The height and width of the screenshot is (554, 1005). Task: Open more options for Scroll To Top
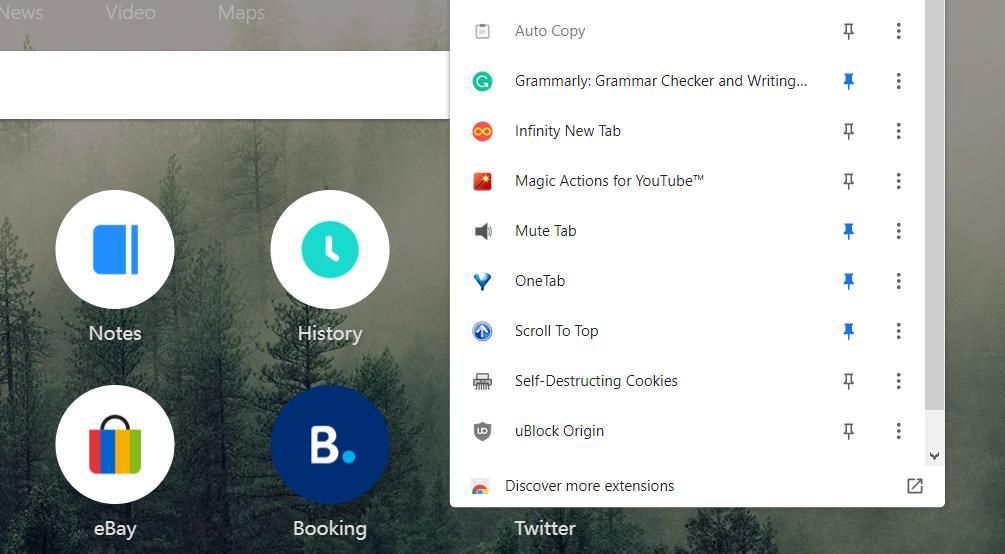point(899,331)
